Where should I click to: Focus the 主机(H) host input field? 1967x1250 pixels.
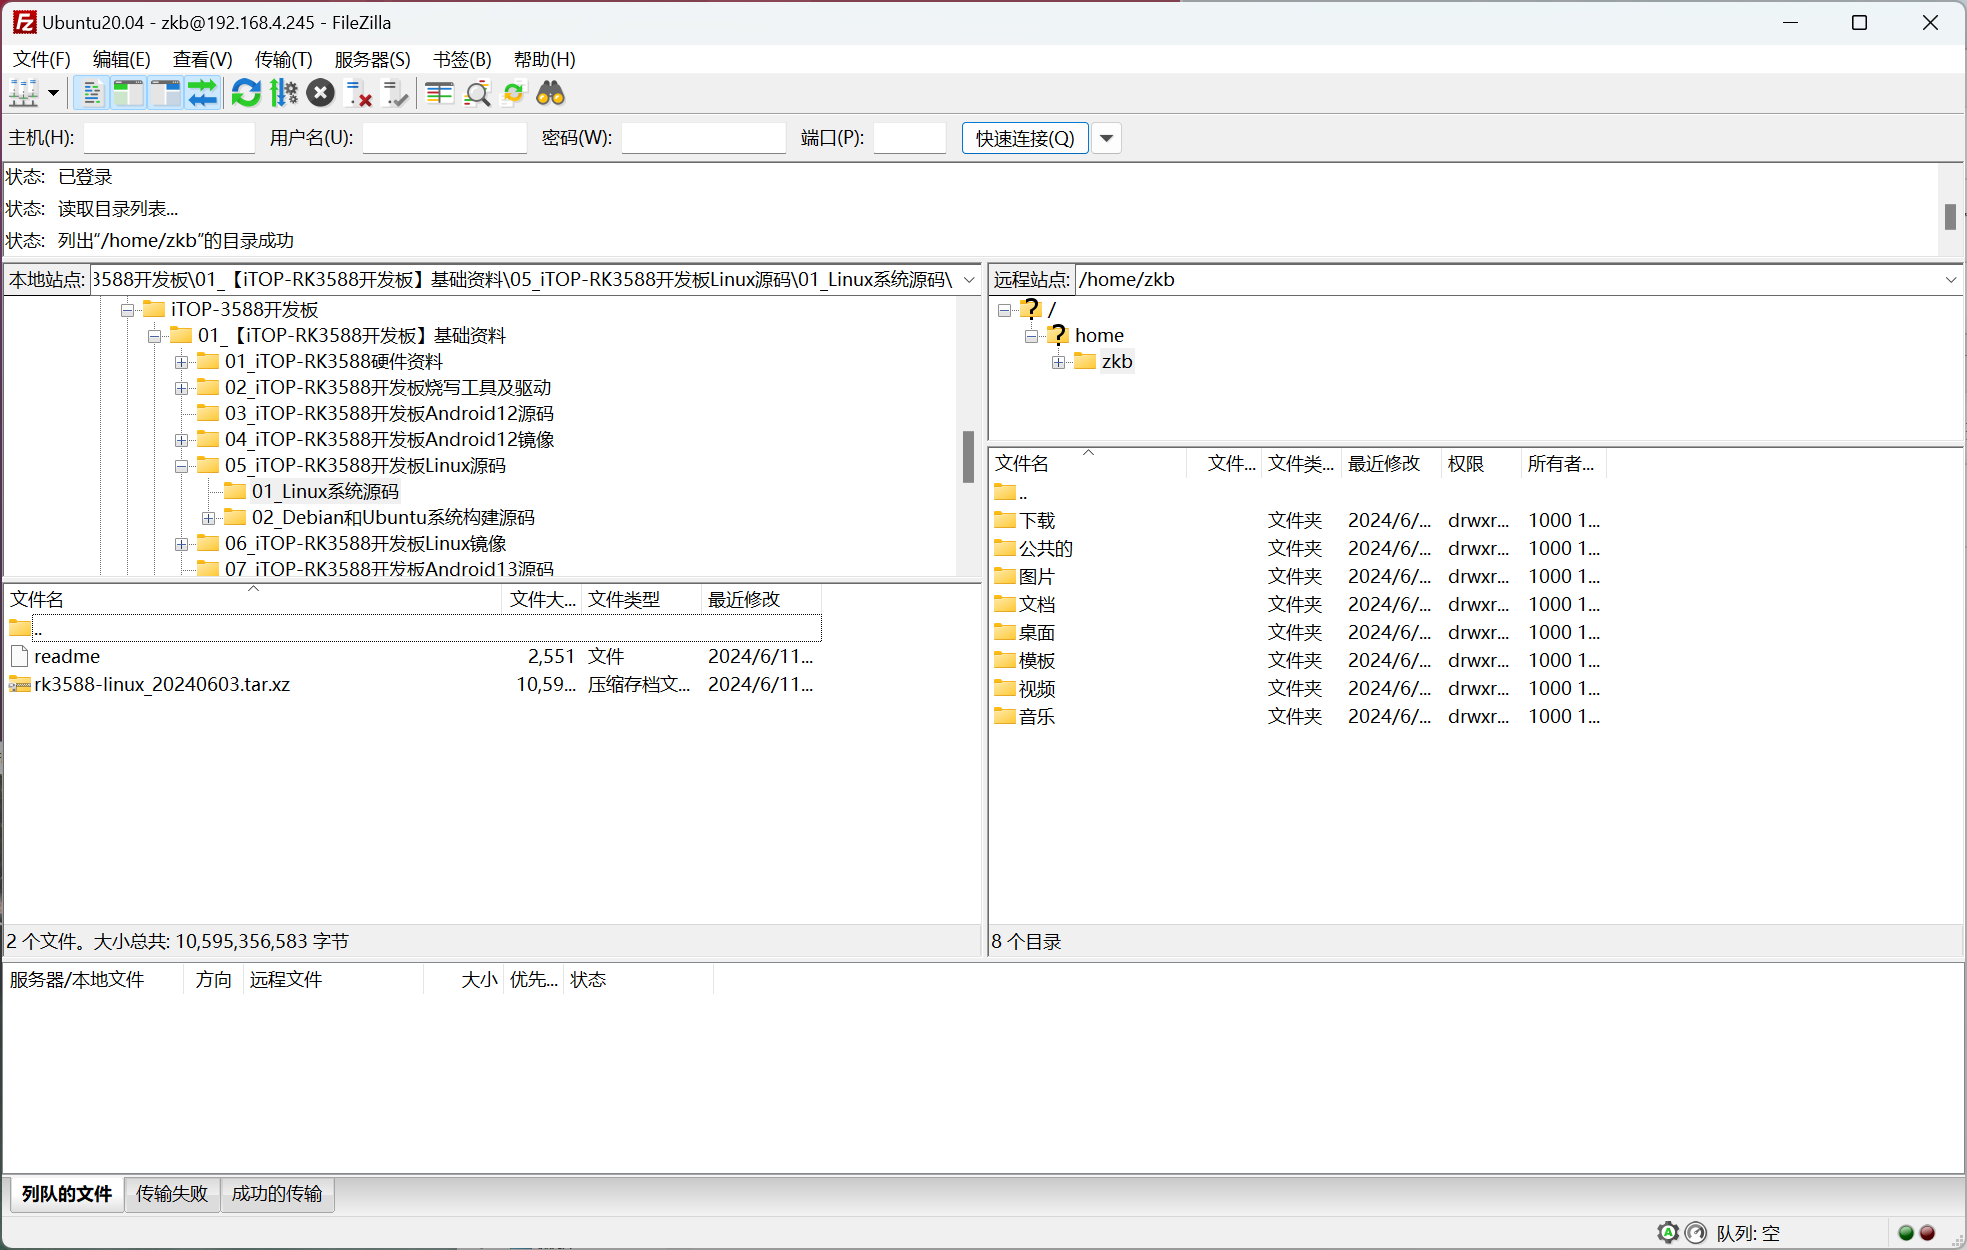pyautogui.click(x=169, y=138)
